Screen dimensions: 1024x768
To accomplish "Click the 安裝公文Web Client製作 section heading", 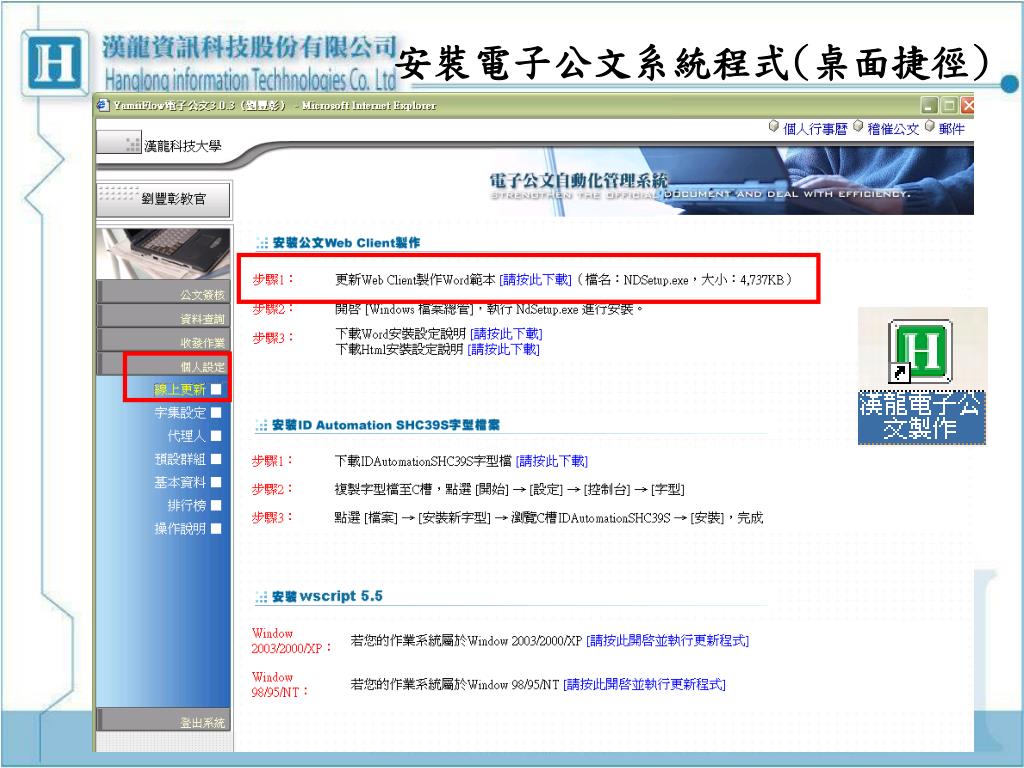I will (x=346, y=243).
